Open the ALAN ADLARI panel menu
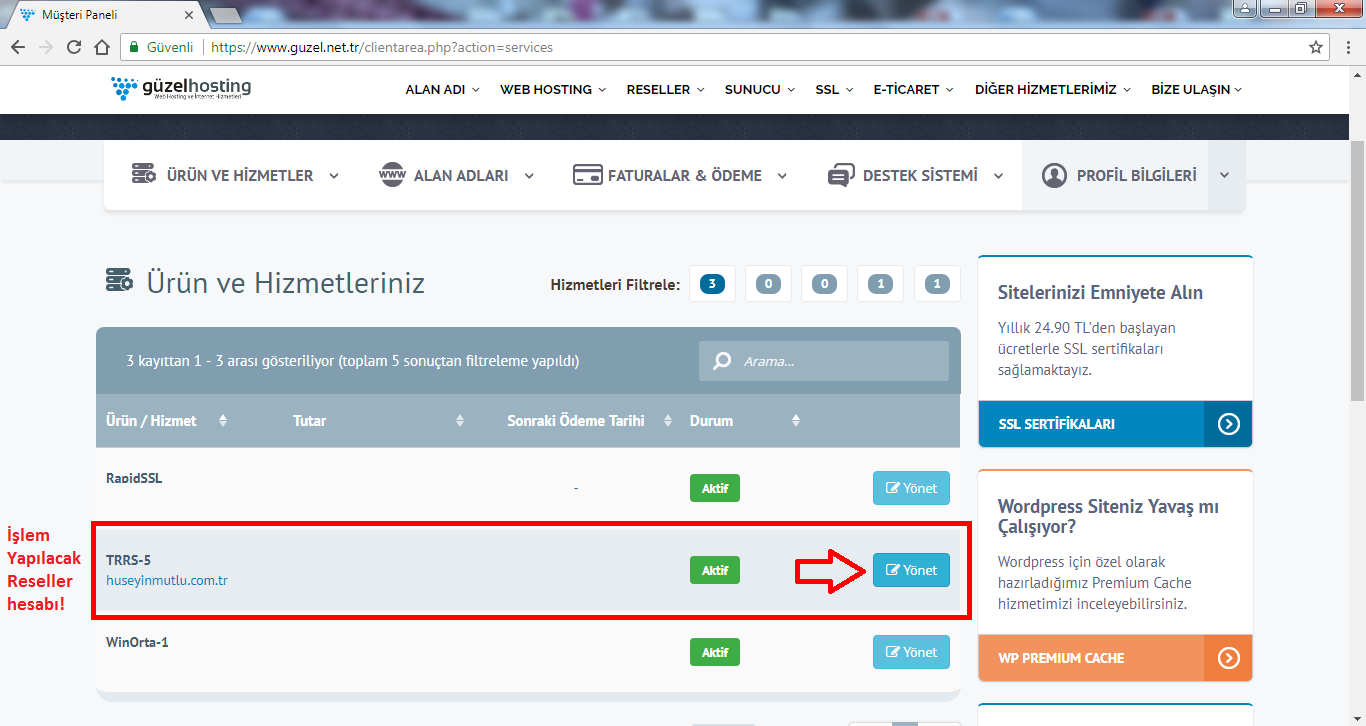This screenshot has height=726, width=1366. (x=457, y=175)
